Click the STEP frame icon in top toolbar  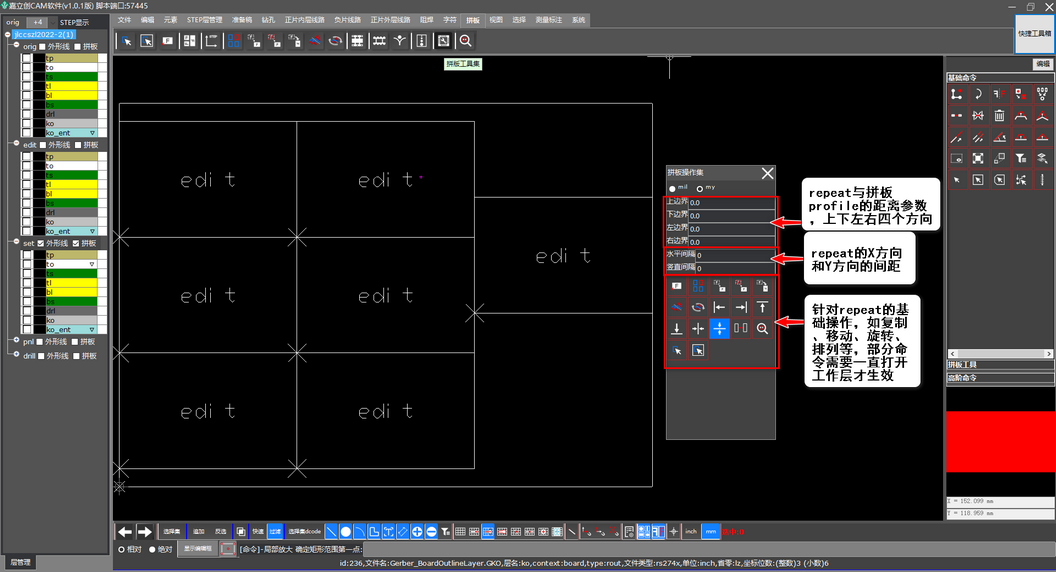coord(211,41)
